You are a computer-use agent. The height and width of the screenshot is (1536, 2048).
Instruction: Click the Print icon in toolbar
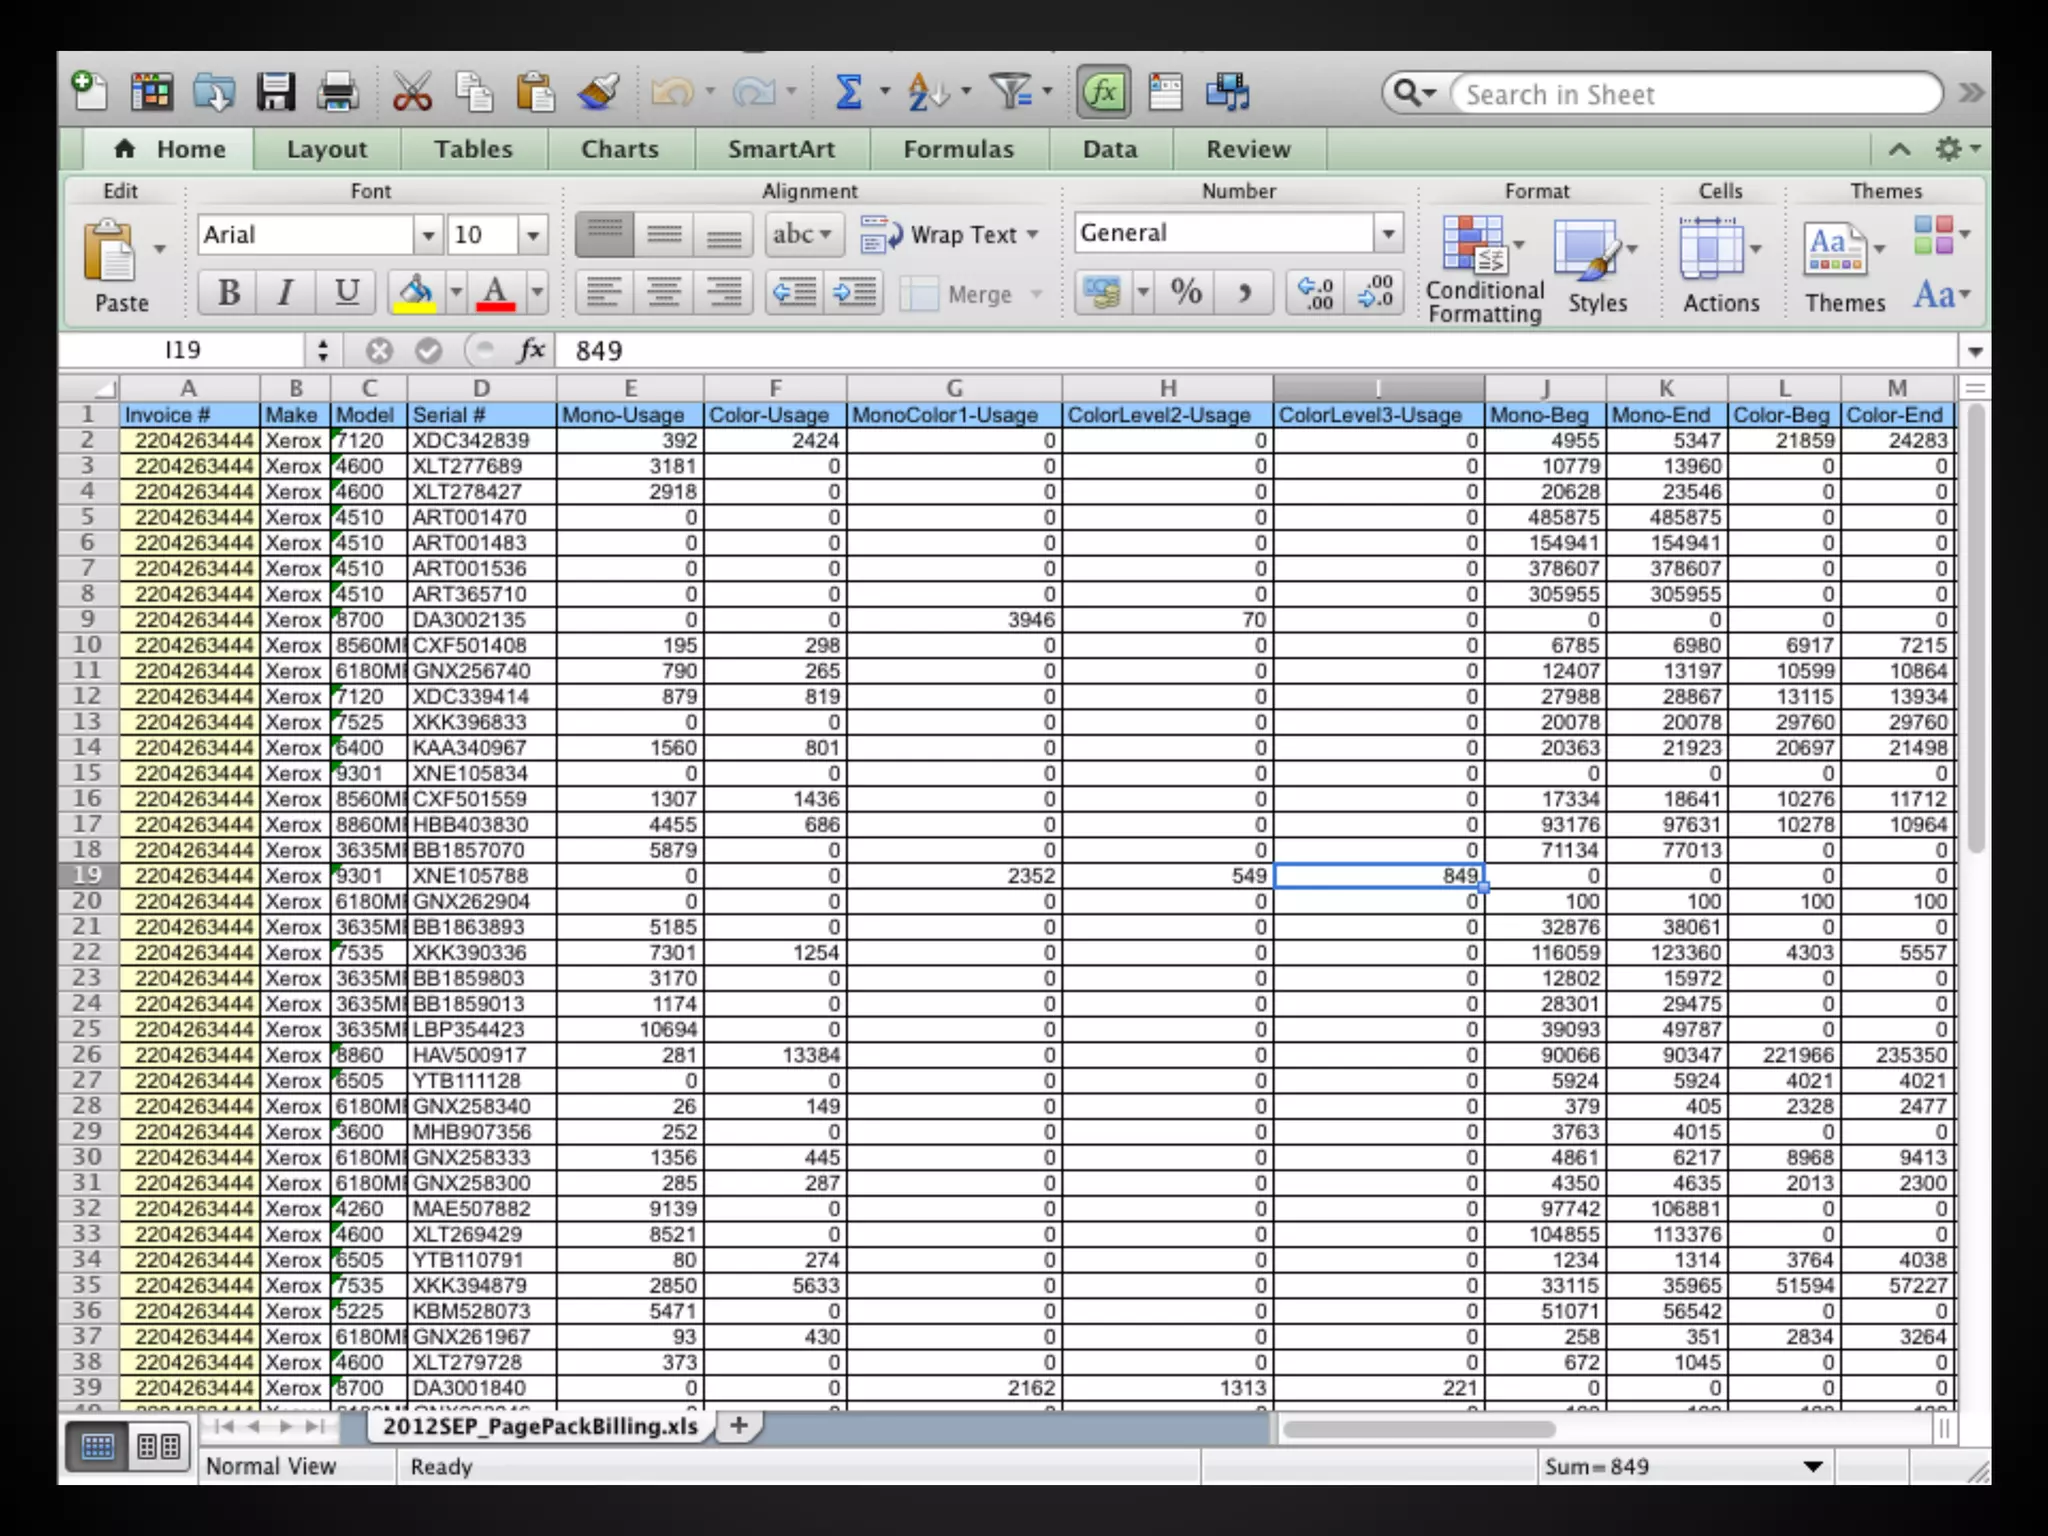tap(337, 93)
